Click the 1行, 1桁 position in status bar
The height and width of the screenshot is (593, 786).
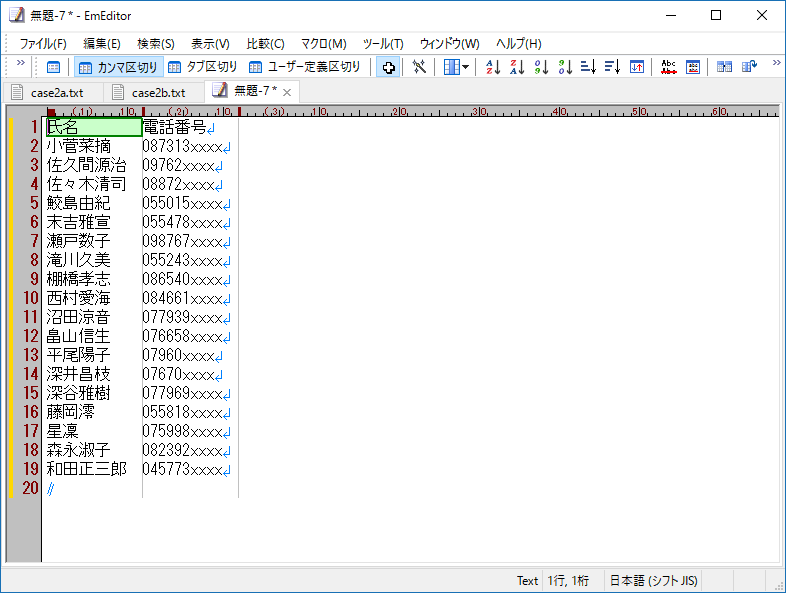(x=568, y=580)
